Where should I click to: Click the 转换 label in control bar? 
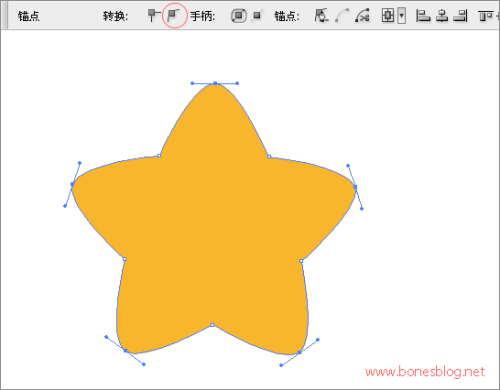coord(115,16)
